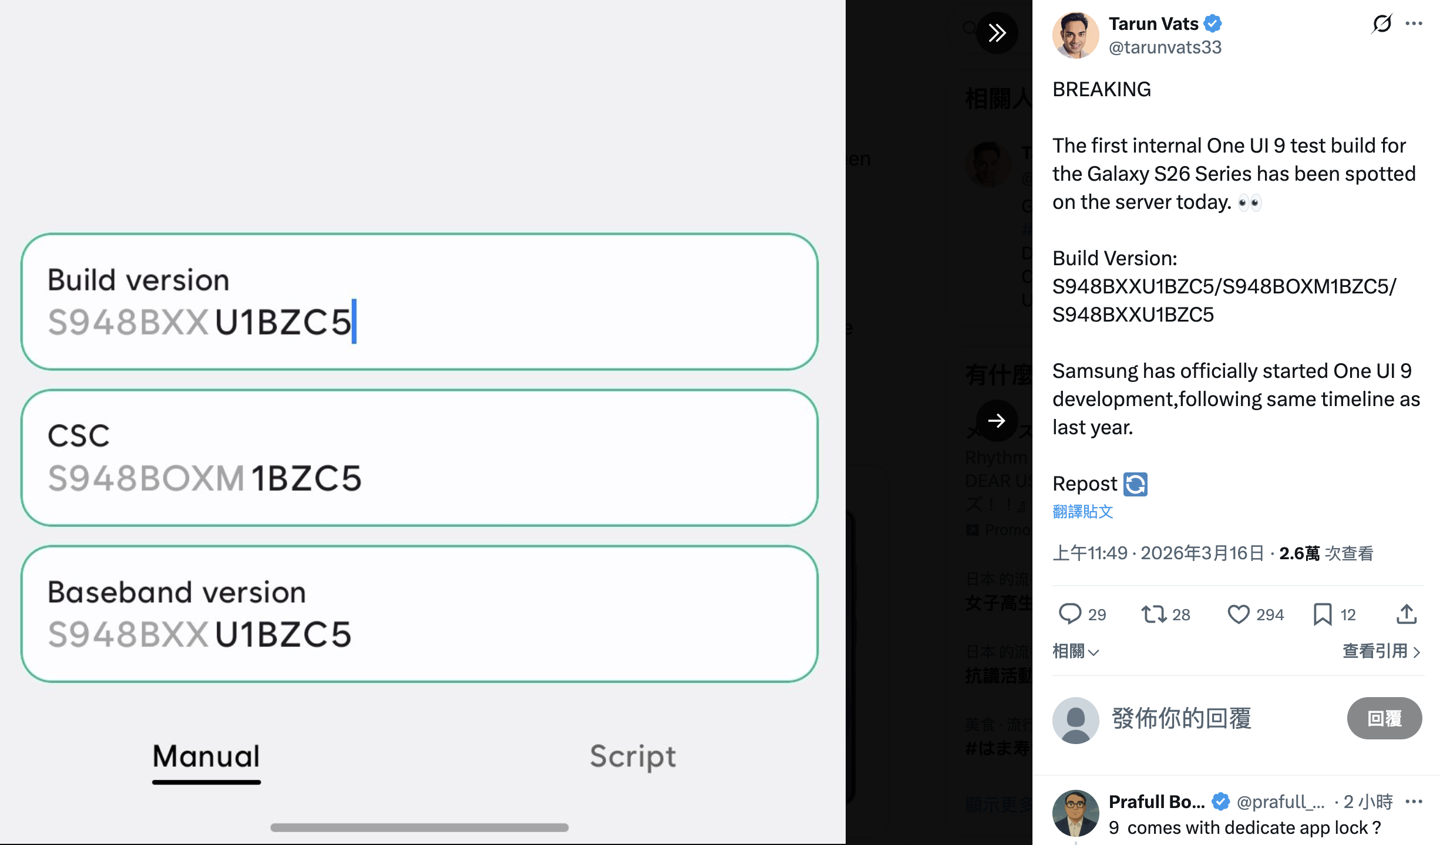Collapse the side panel with double-chevron icon

pos(997,33)
